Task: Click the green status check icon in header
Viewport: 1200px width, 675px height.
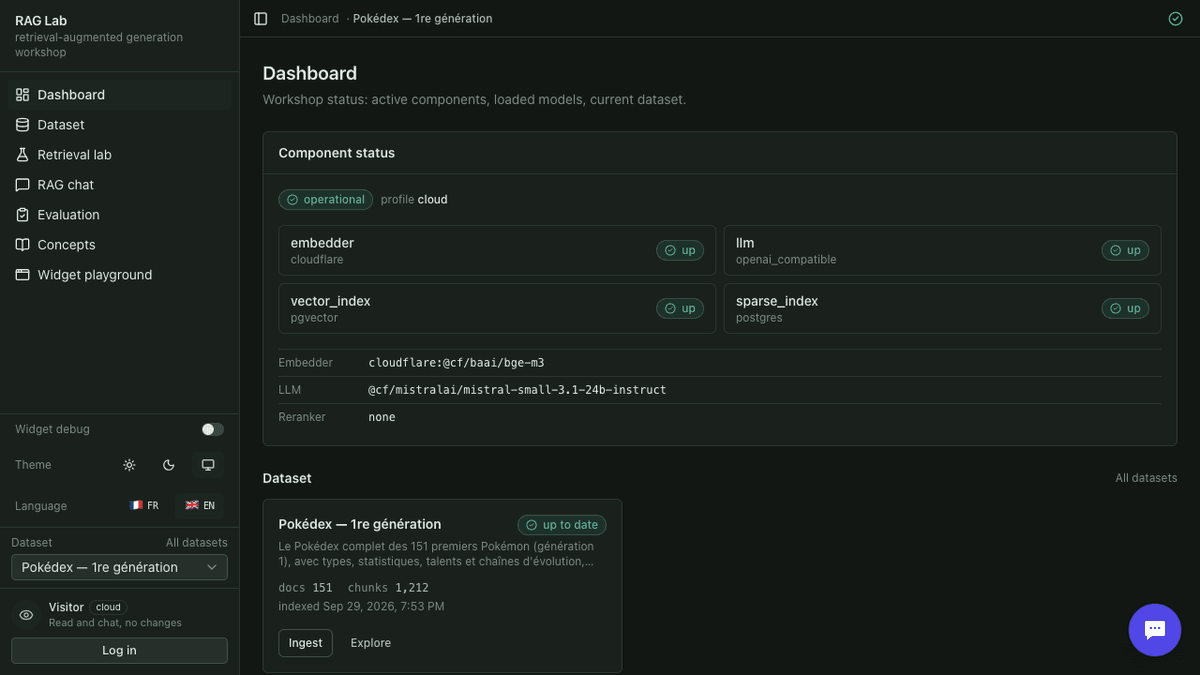Action: coord(1175,19)
